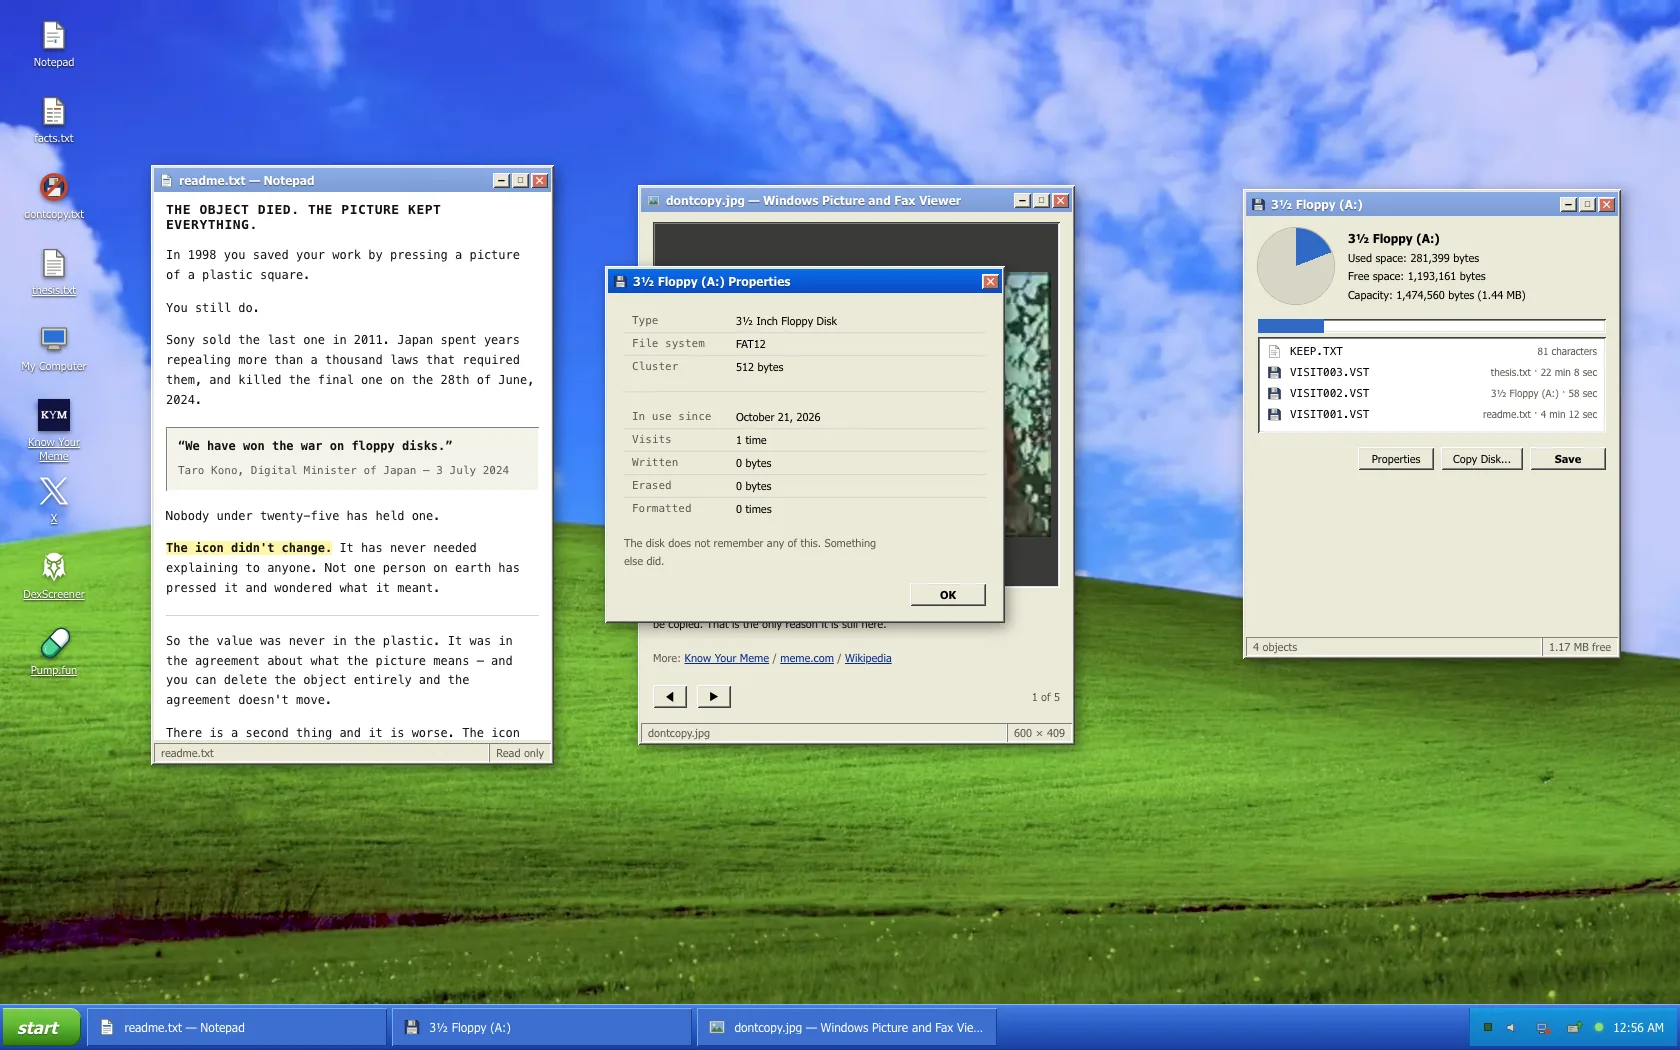Click the taskbar clock showing 12:56 AM
Screen dimensions: 1680x1050
1638,1028
